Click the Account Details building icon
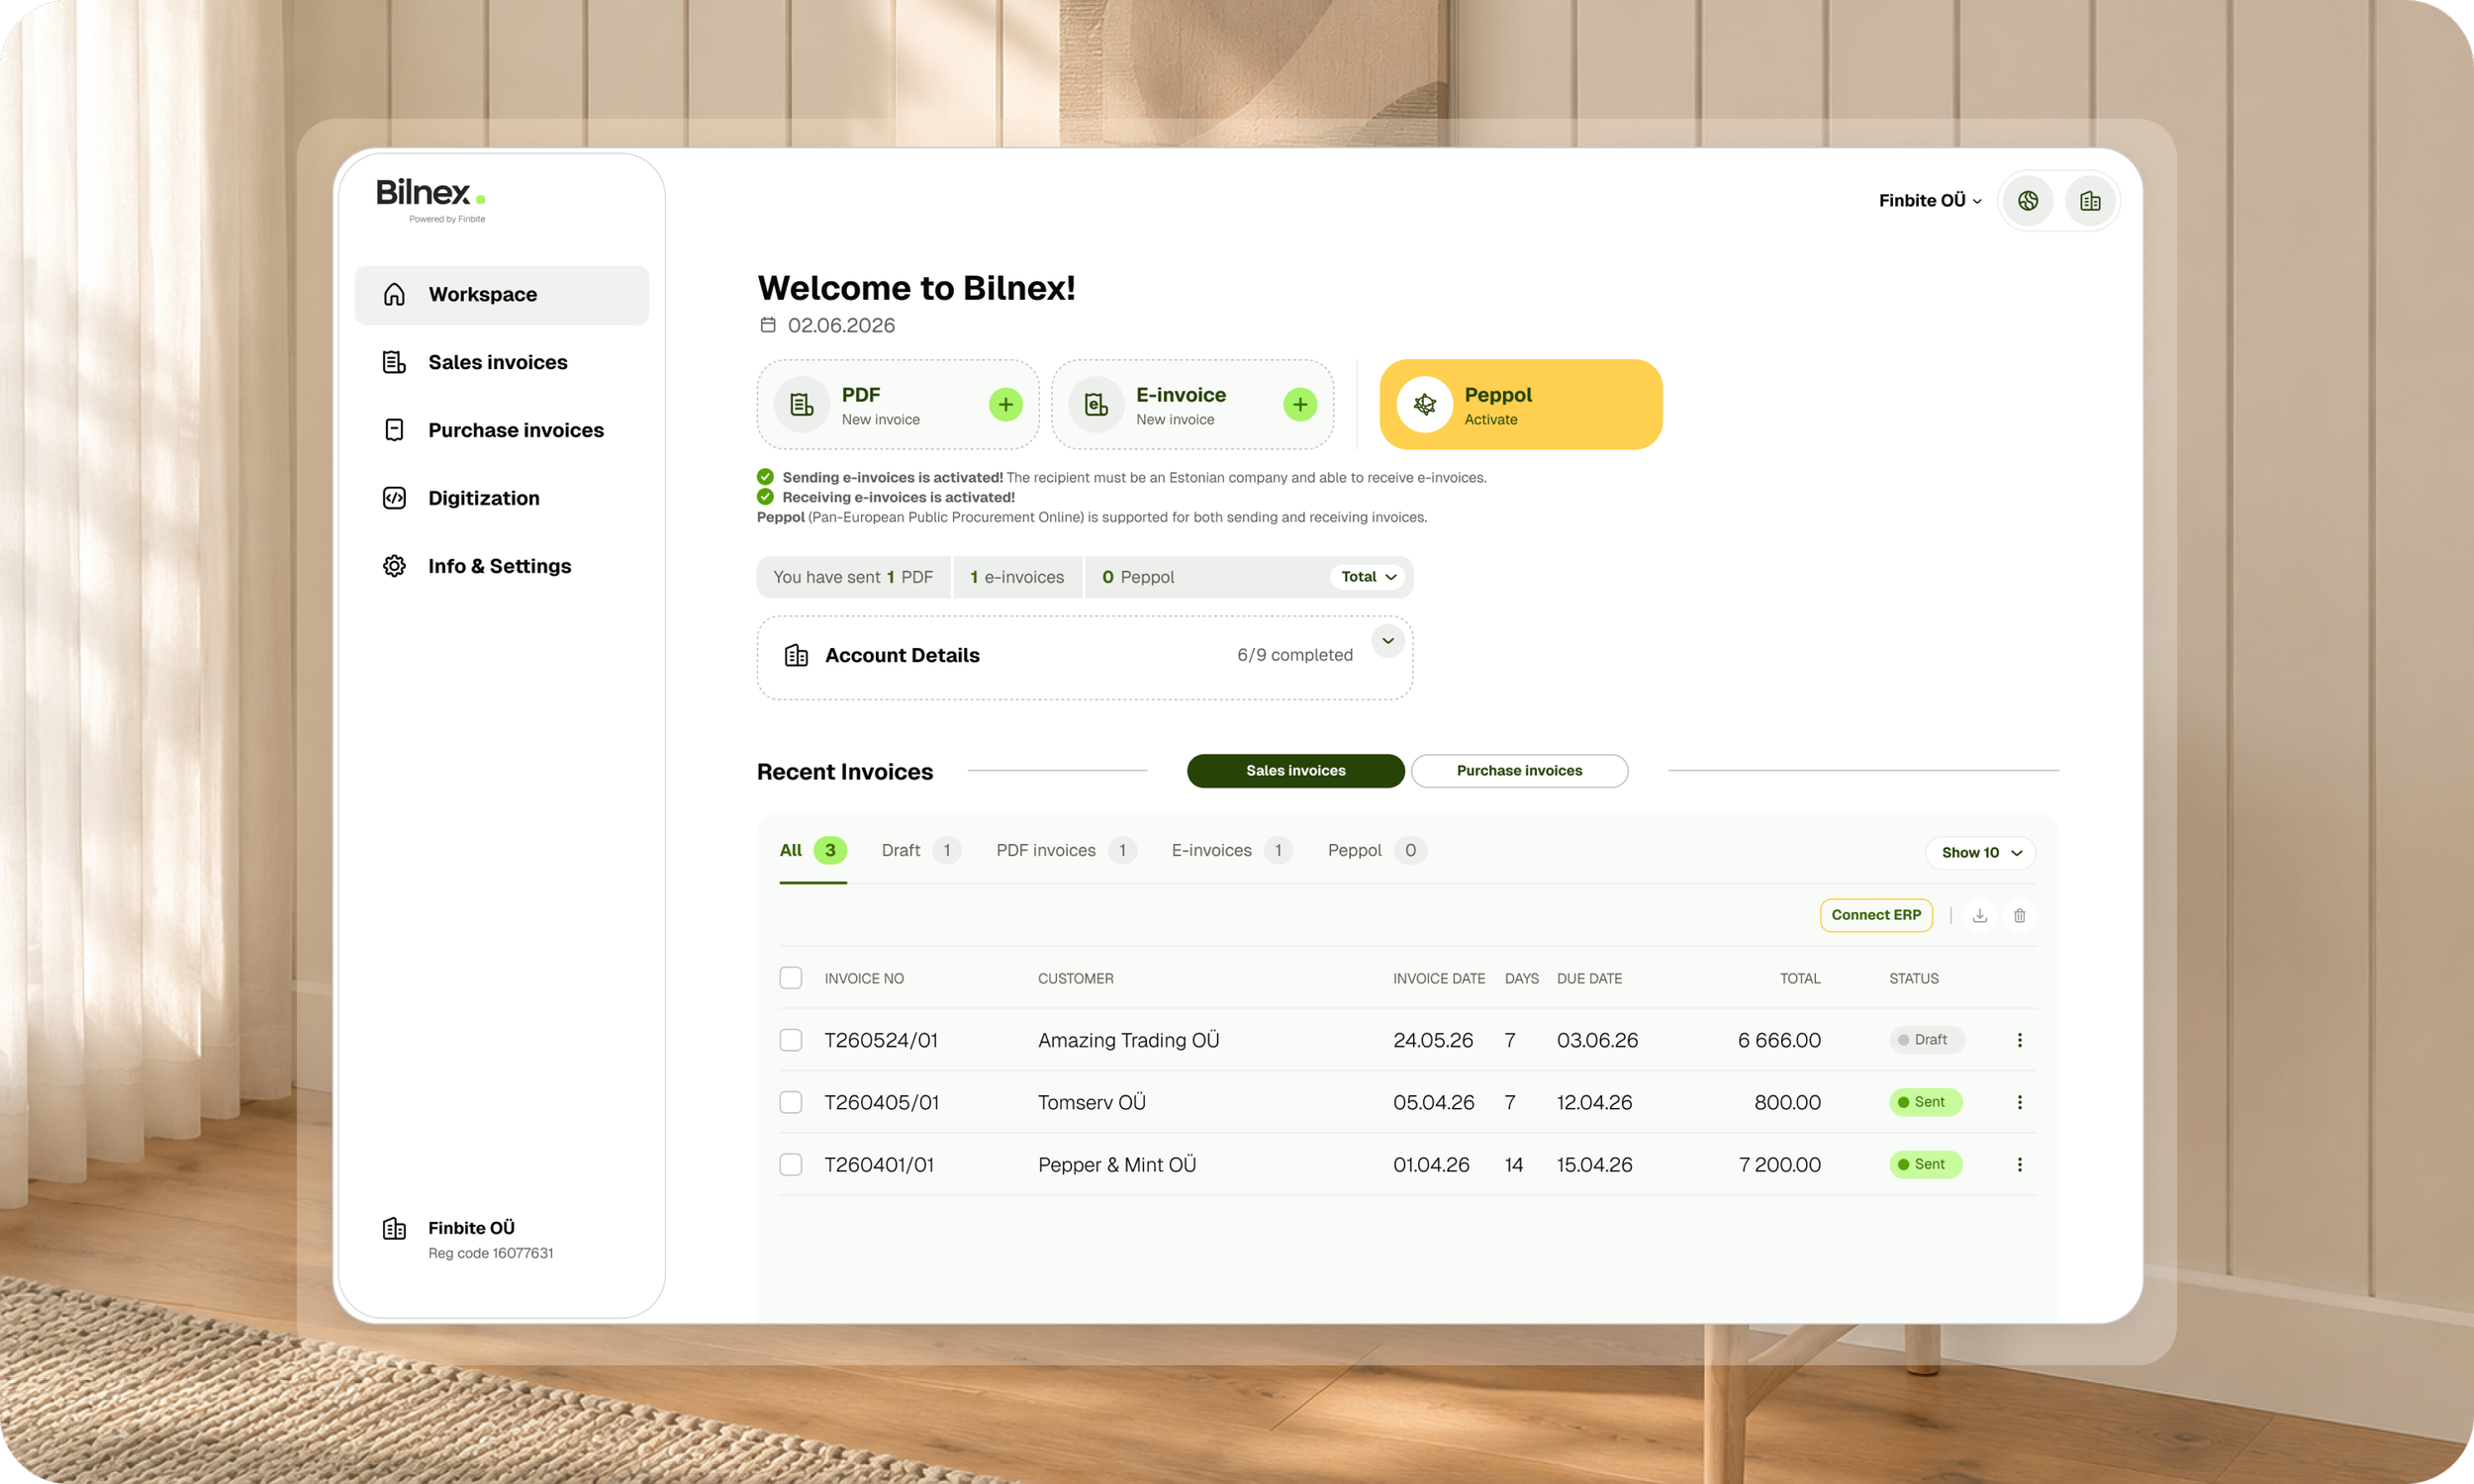Screen dimensions: 2474x1484 tap(796, 655)
